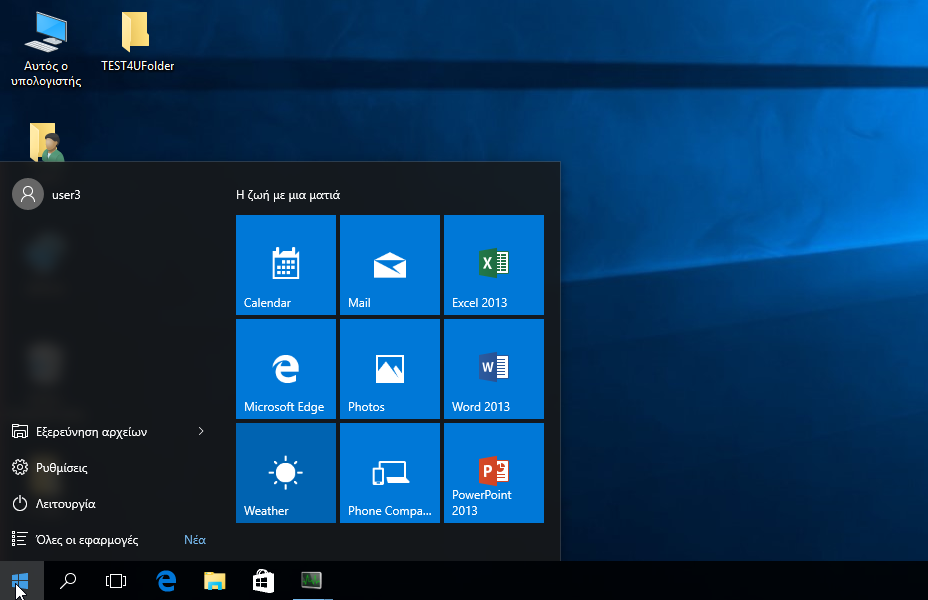Launch PowerPoint 2013 tile
The height and width of the screenshot is (600, 928).
(494, 473)
